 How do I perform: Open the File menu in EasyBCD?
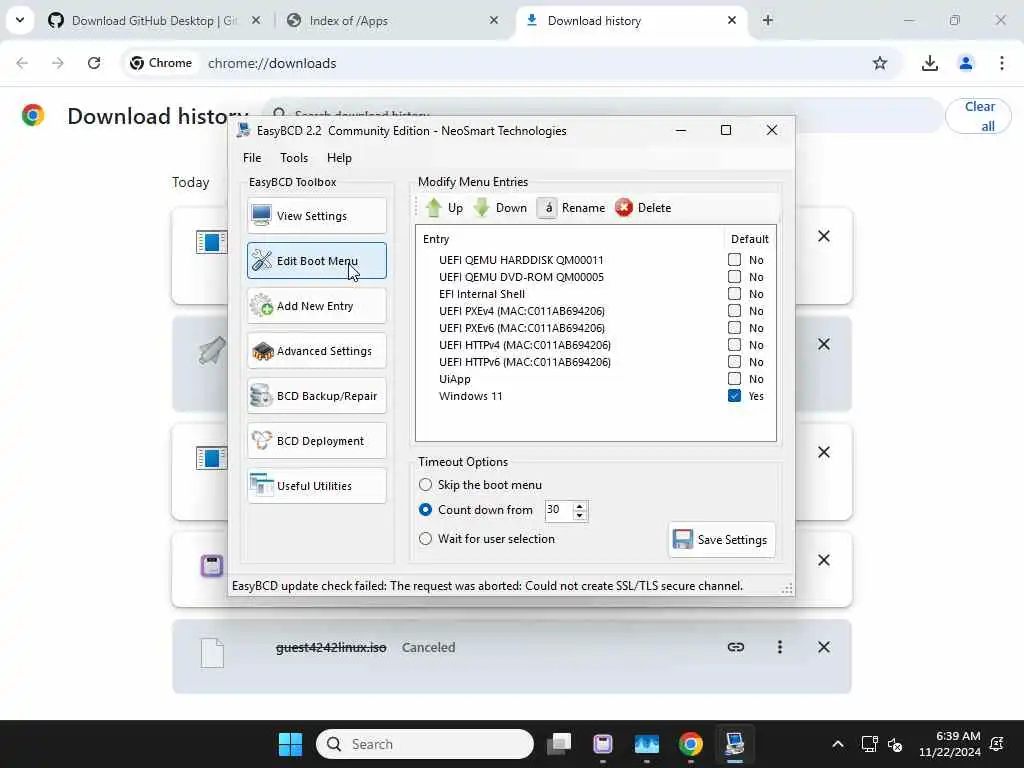252,157
